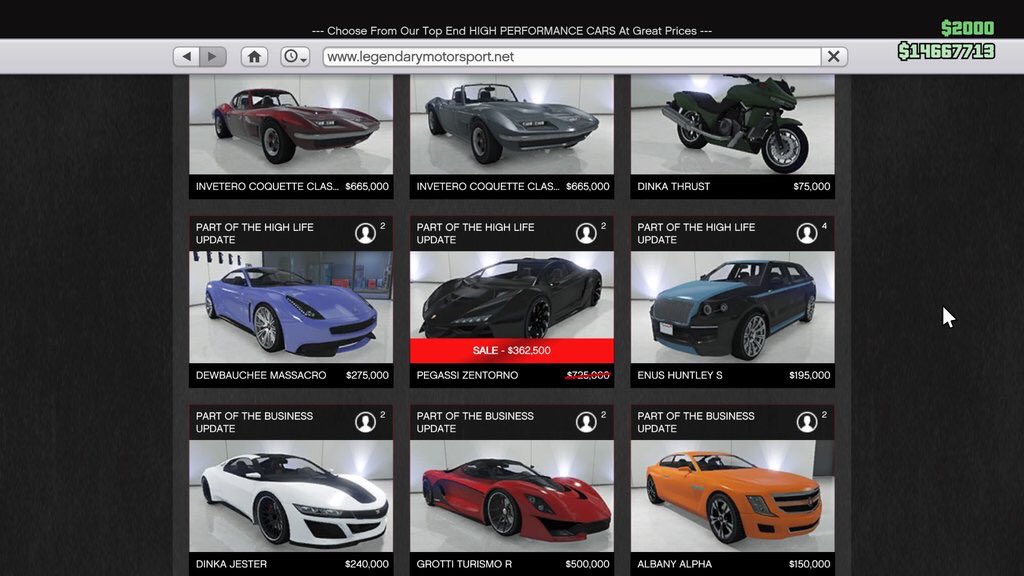The image size is (1024, 576).
Task: Click the legendarymotorsport.net address bar
Action: (x=571, y=57)
